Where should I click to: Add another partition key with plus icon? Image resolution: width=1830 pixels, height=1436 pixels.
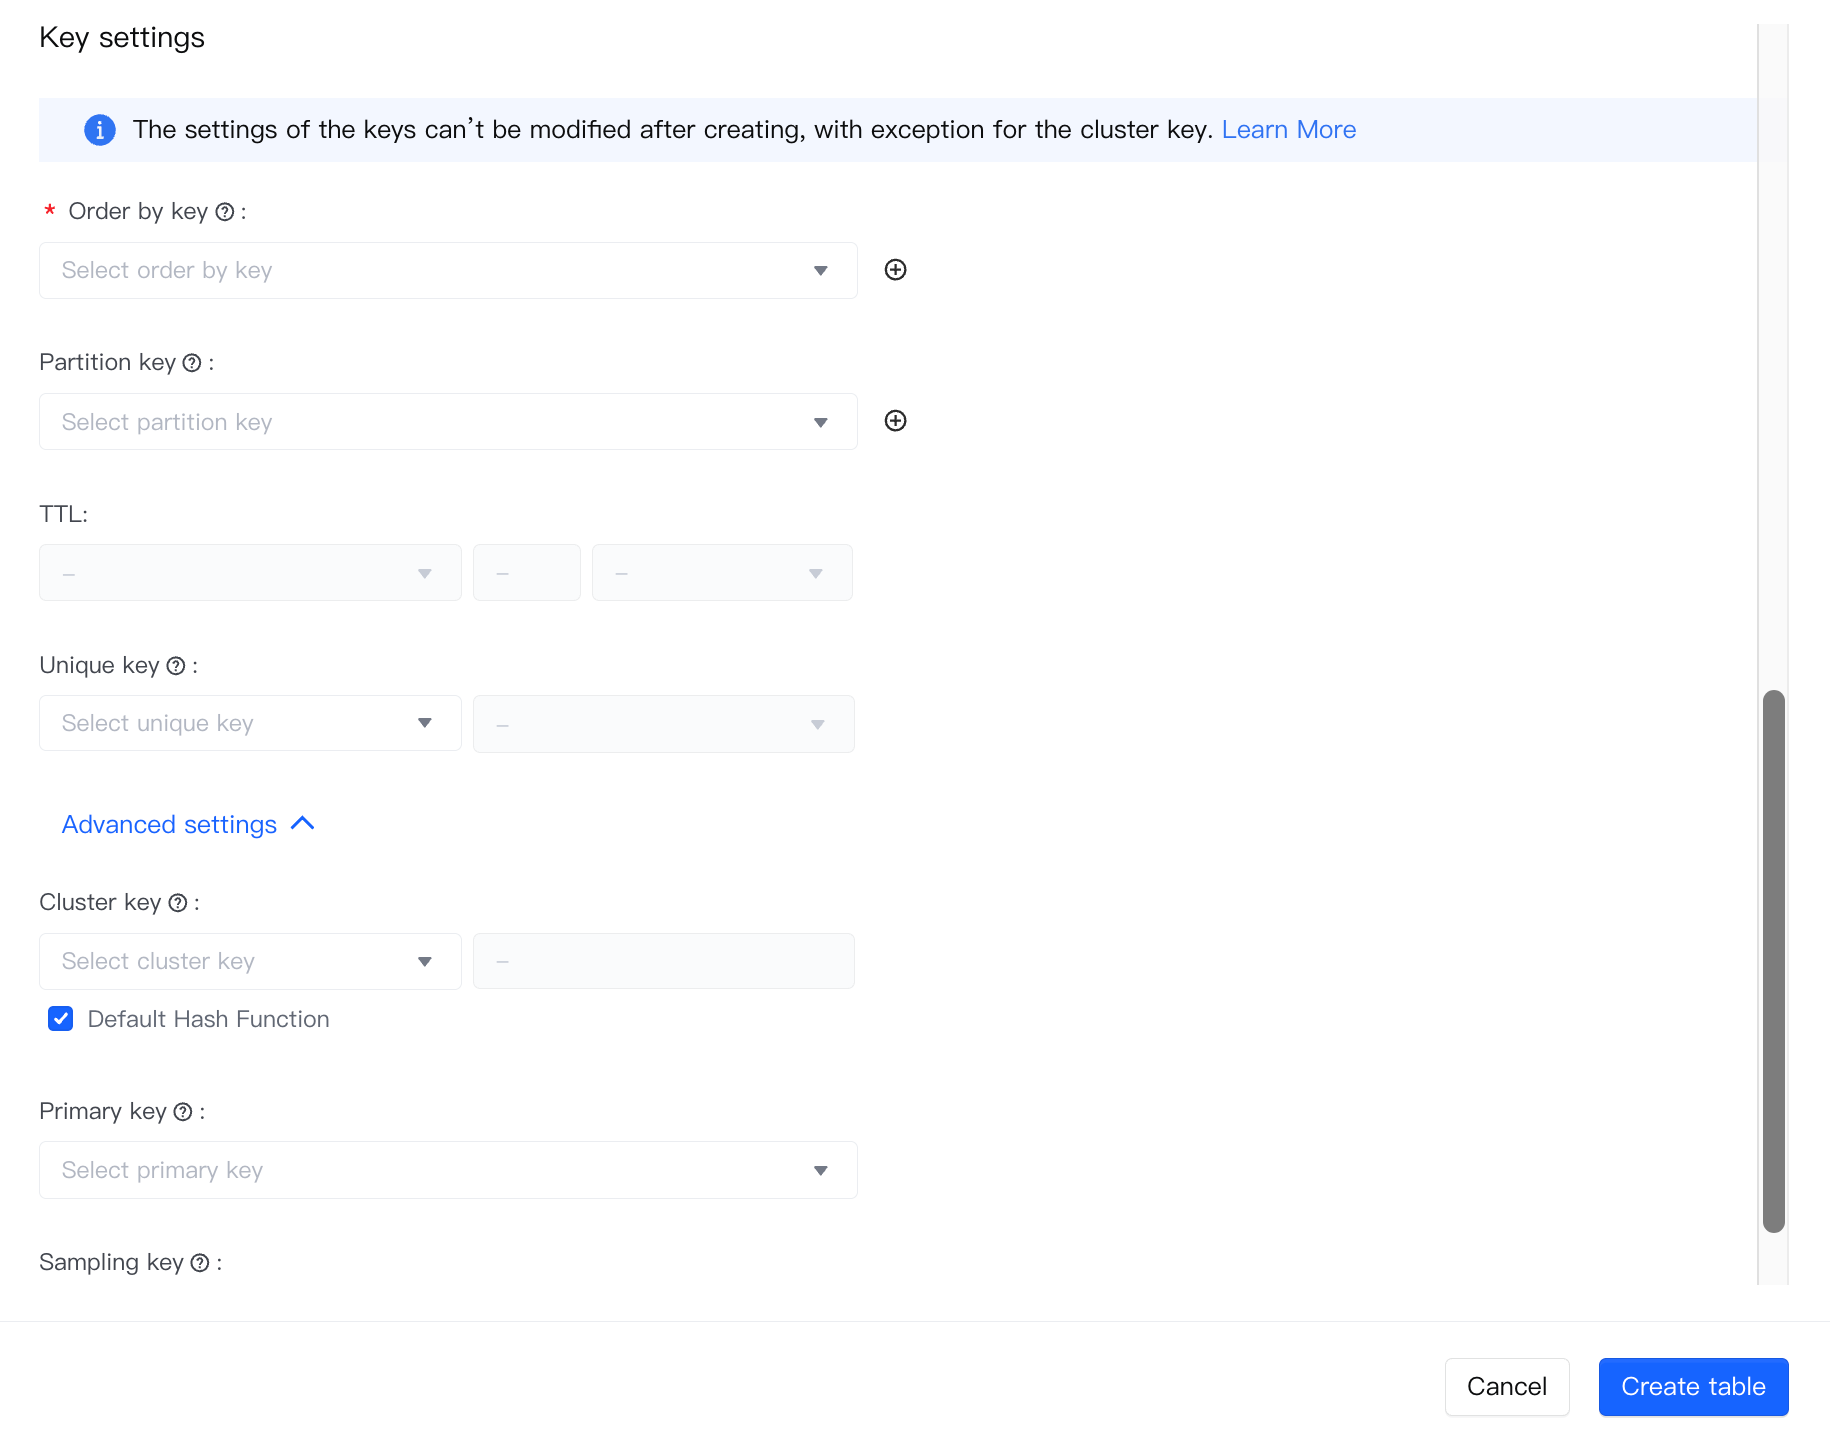coord(895,421)
